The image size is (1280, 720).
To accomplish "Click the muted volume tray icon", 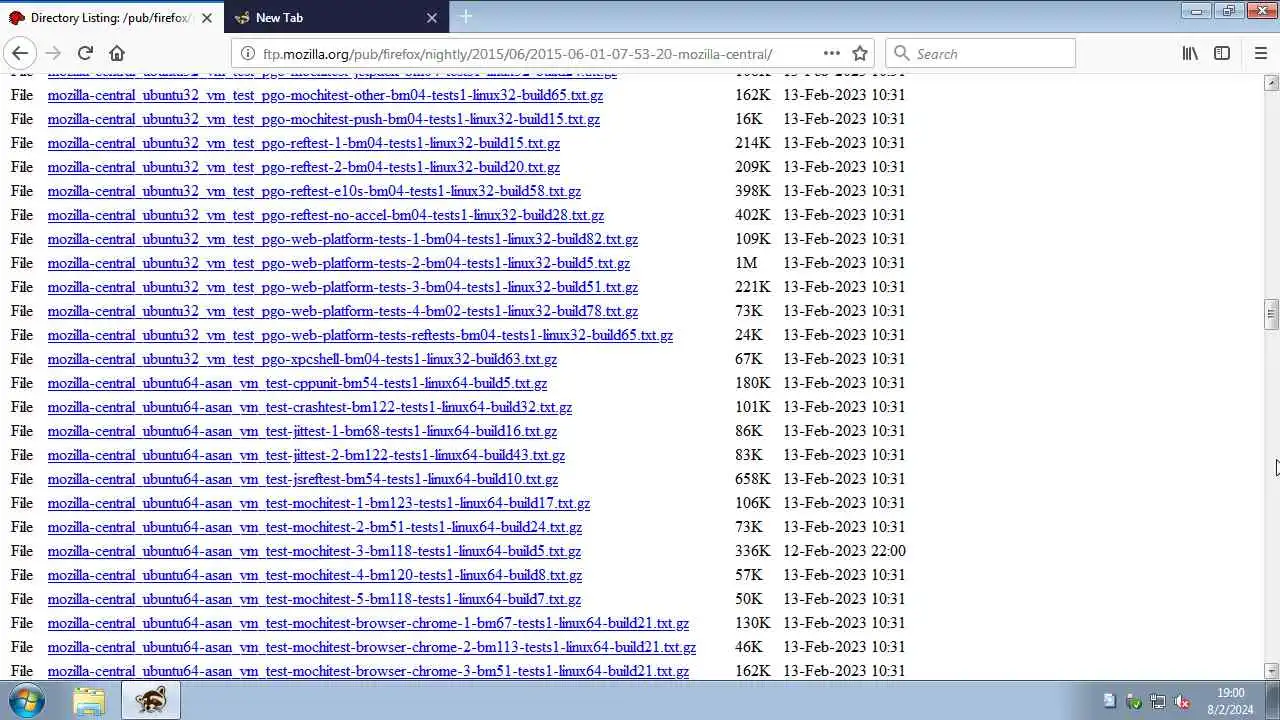I will coord(1181,701).
